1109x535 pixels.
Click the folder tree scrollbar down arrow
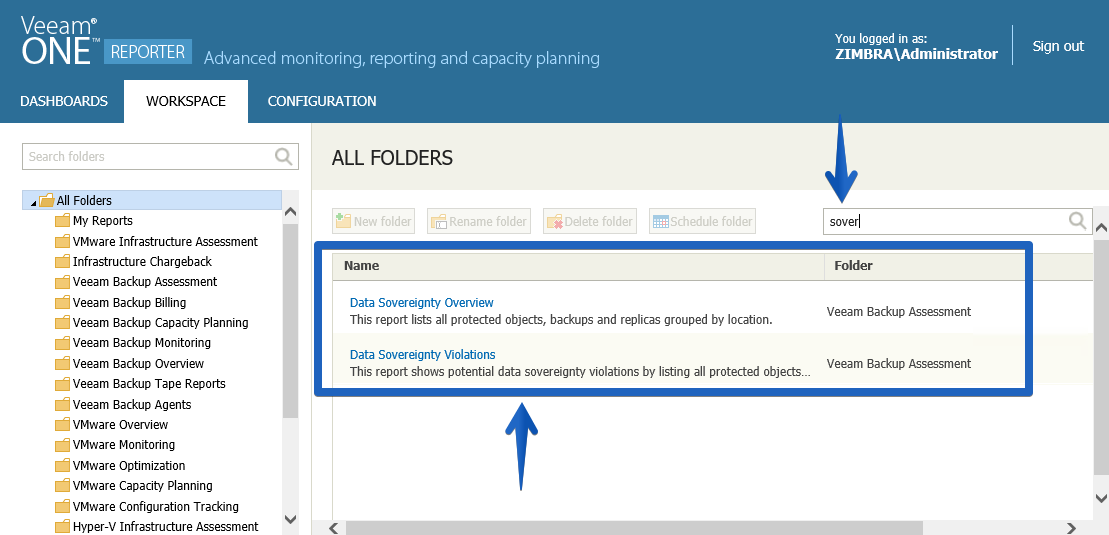coord(290,519)
